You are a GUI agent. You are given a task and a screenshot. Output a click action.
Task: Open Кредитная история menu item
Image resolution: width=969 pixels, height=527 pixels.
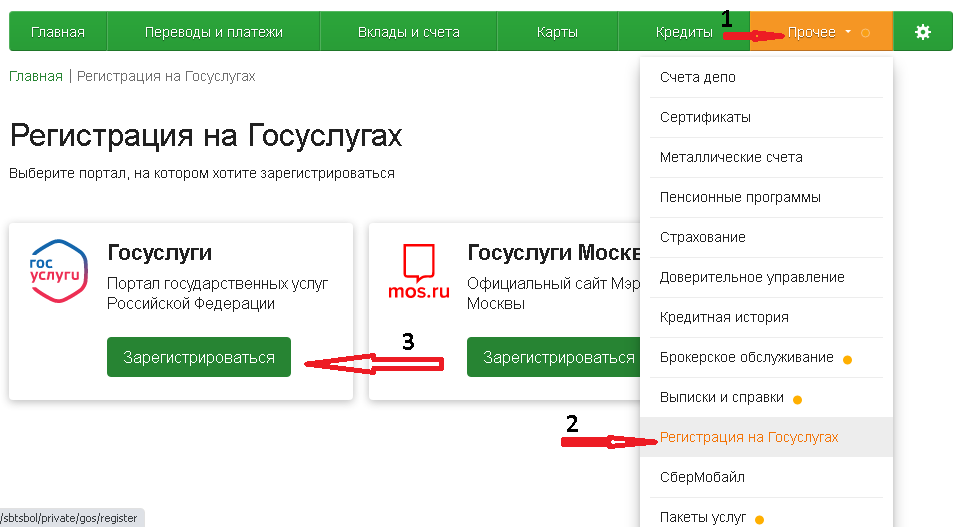coord(766,317)
